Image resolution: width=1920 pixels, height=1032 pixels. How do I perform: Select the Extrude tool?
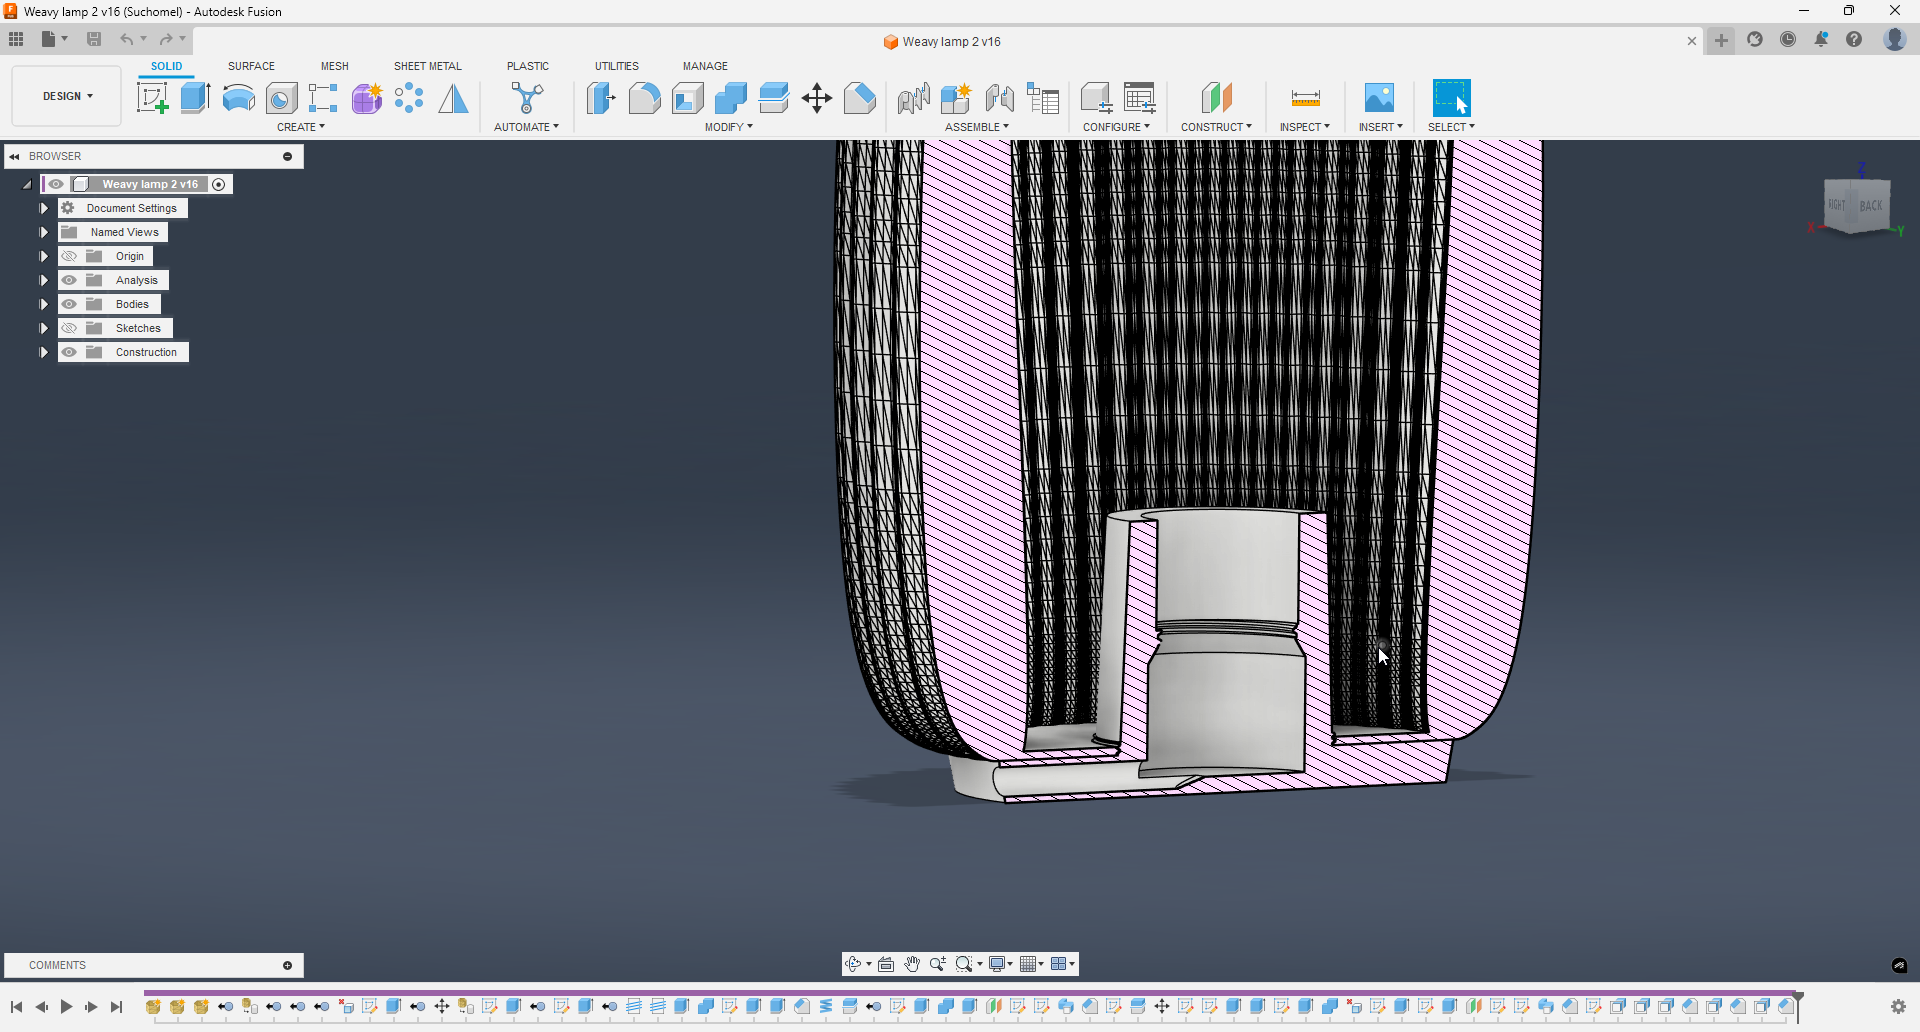click(x=195, y=98)
